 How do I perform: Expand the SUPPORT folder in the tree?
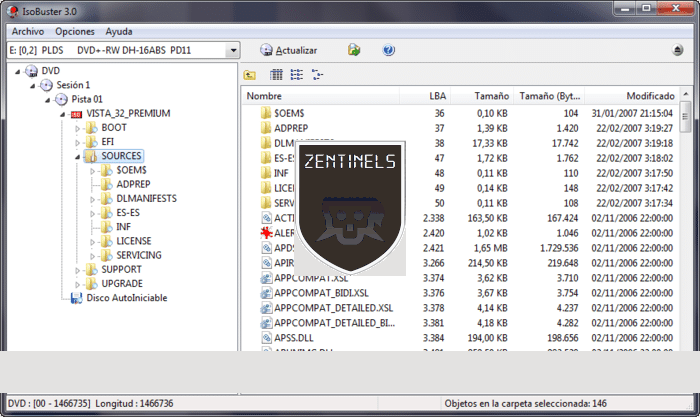77,271
